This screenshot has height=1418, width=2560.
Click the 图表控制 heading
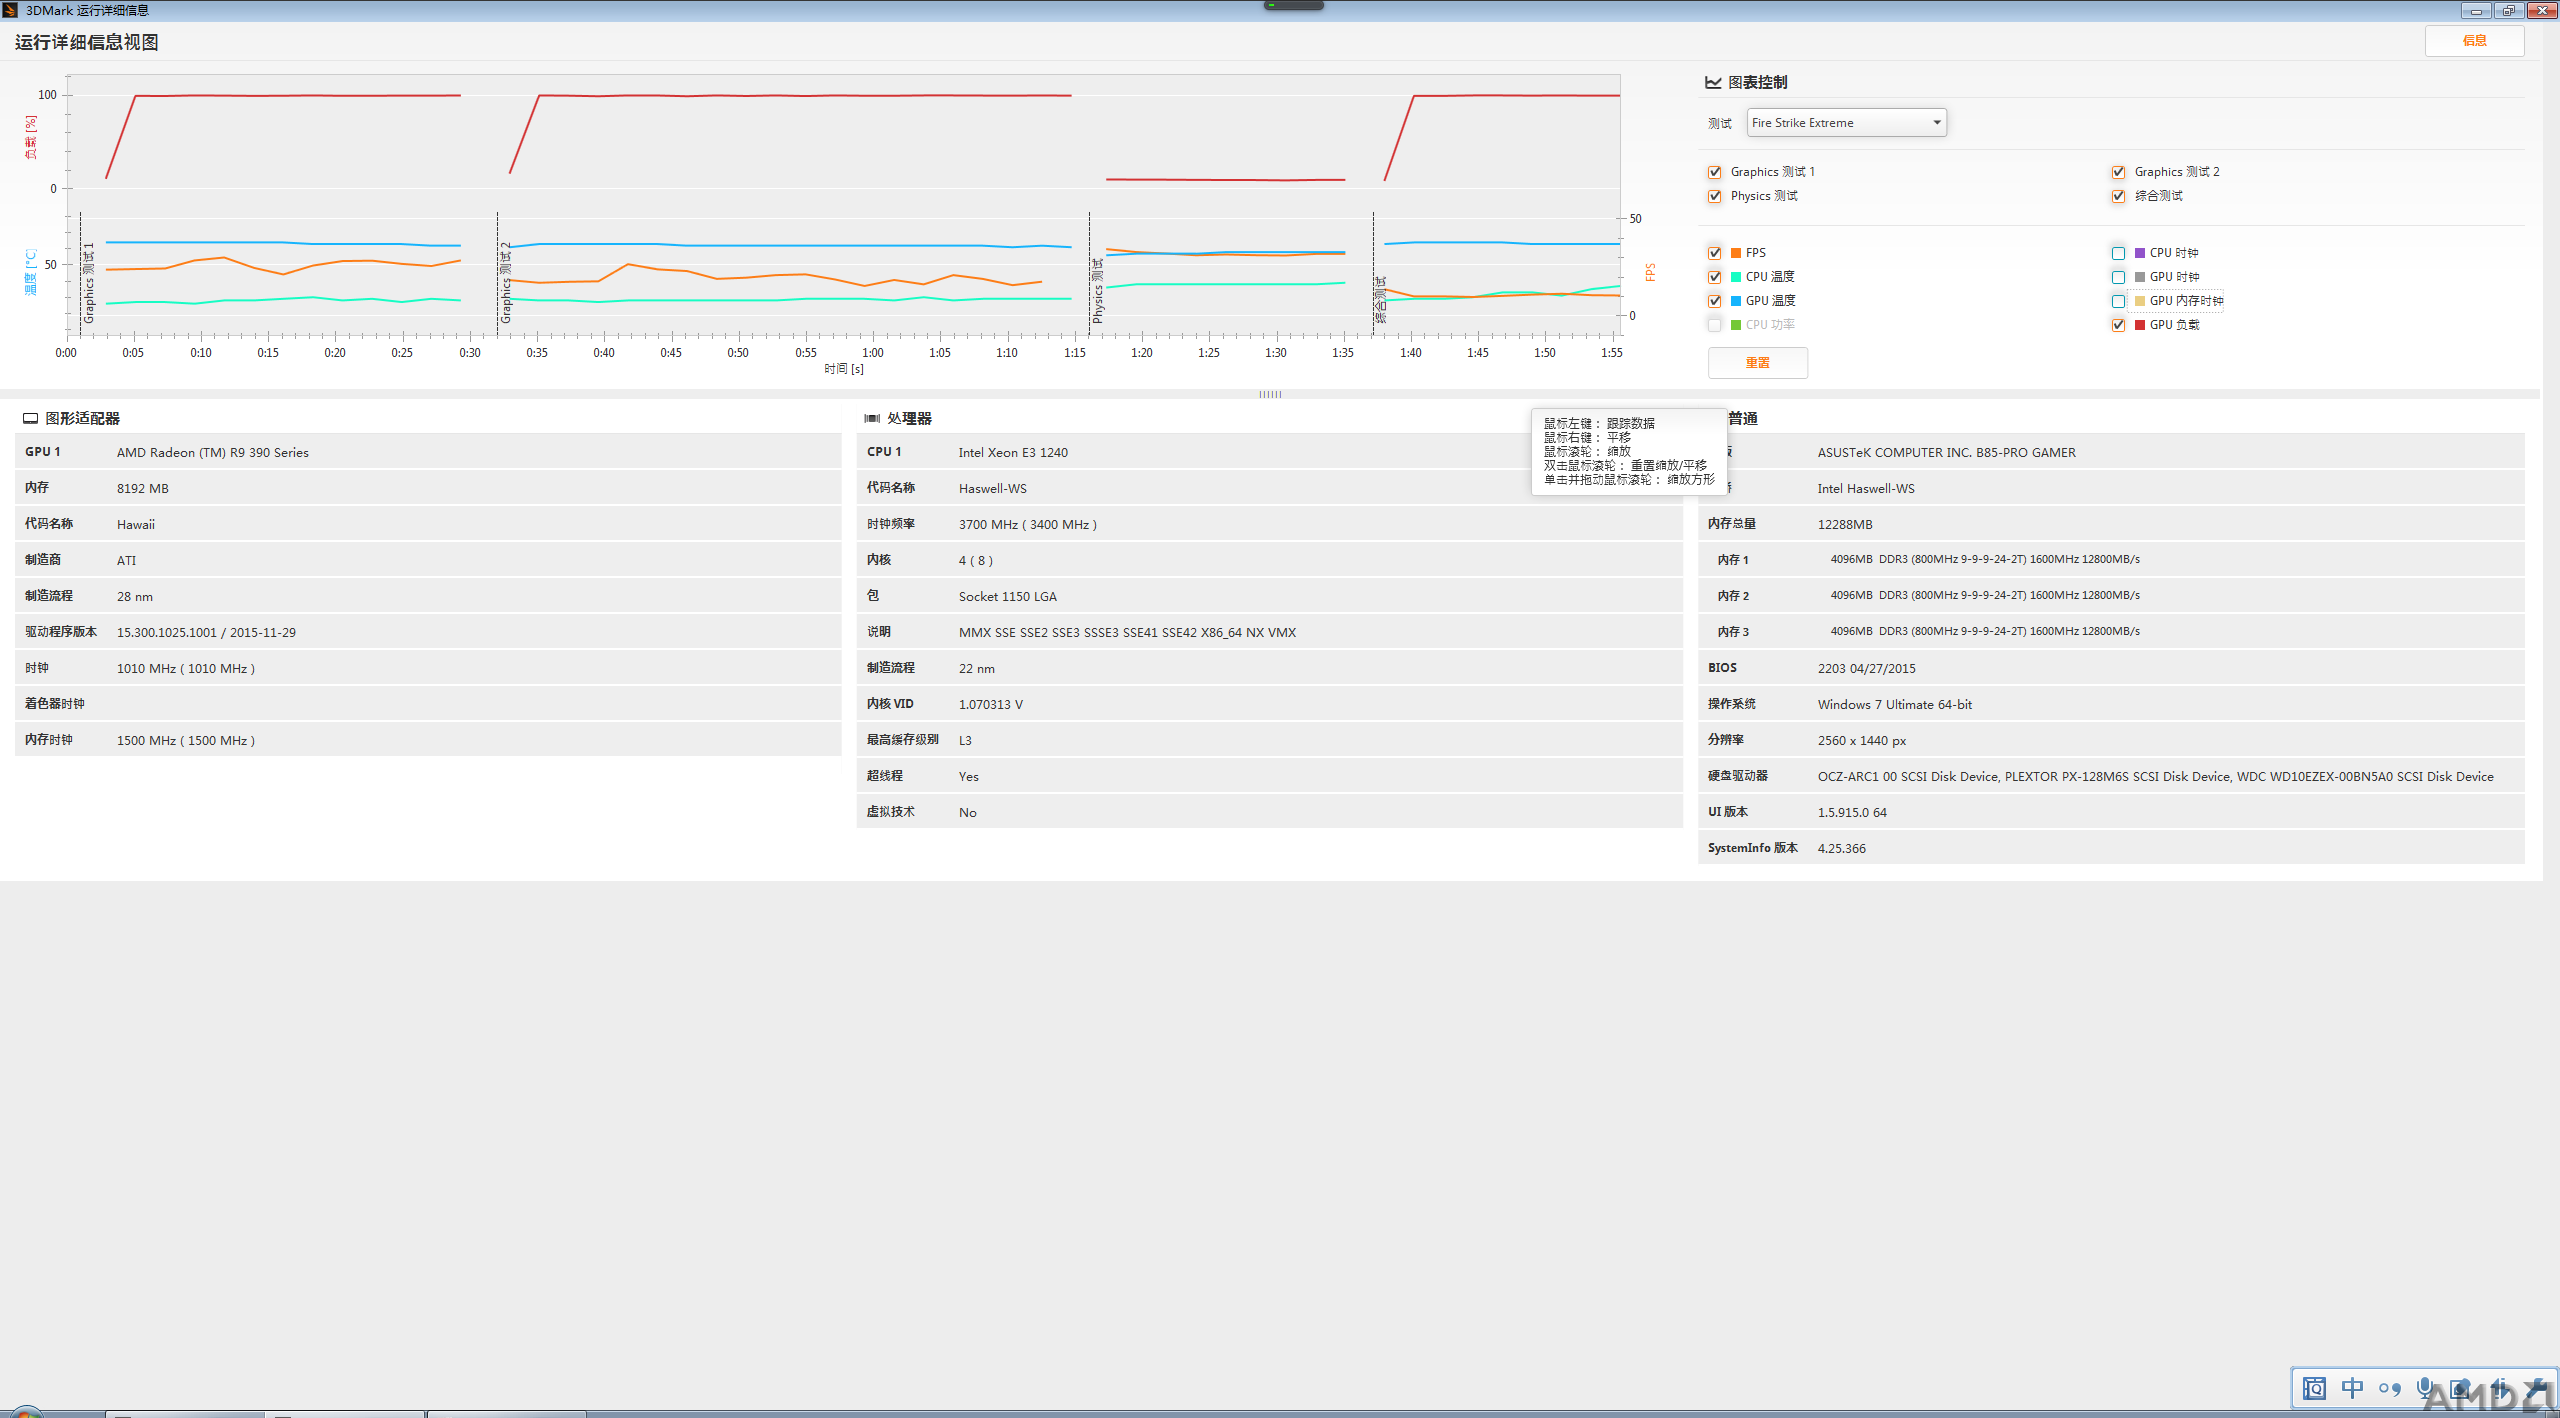tap(1757, 82)
